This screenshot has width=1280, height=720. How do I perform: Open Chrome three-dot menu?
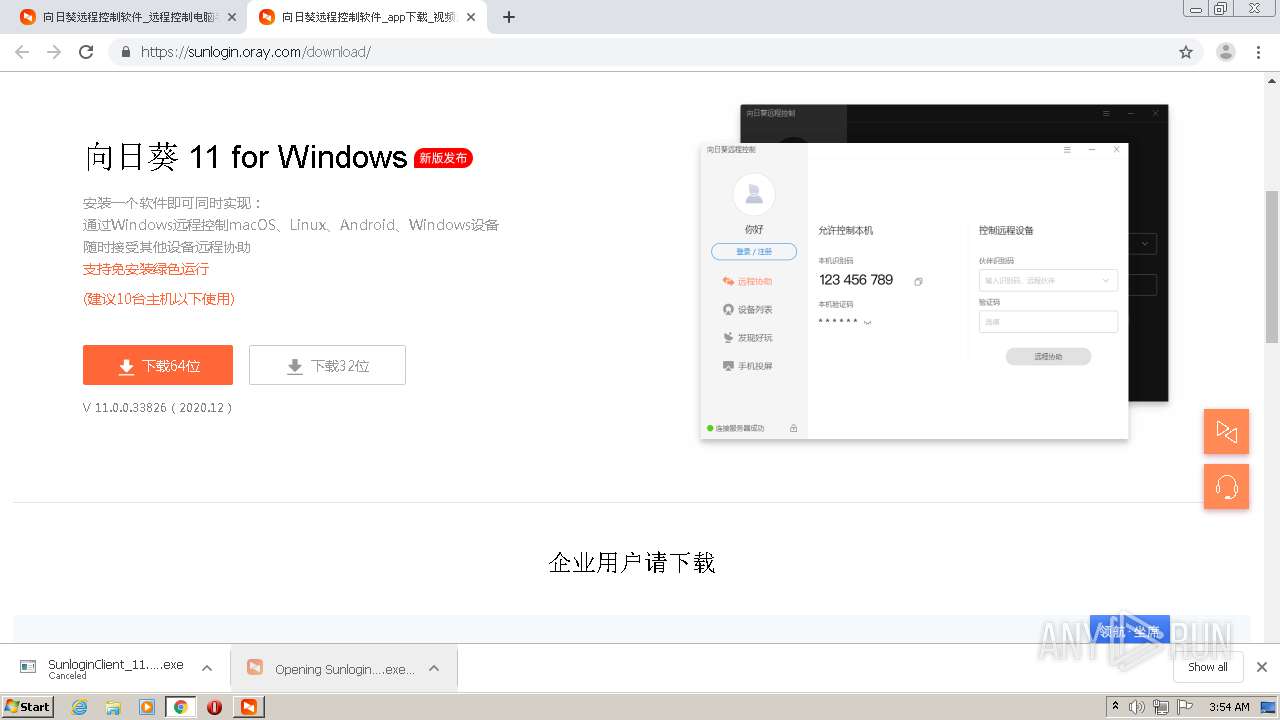(x=1259, y=52)
